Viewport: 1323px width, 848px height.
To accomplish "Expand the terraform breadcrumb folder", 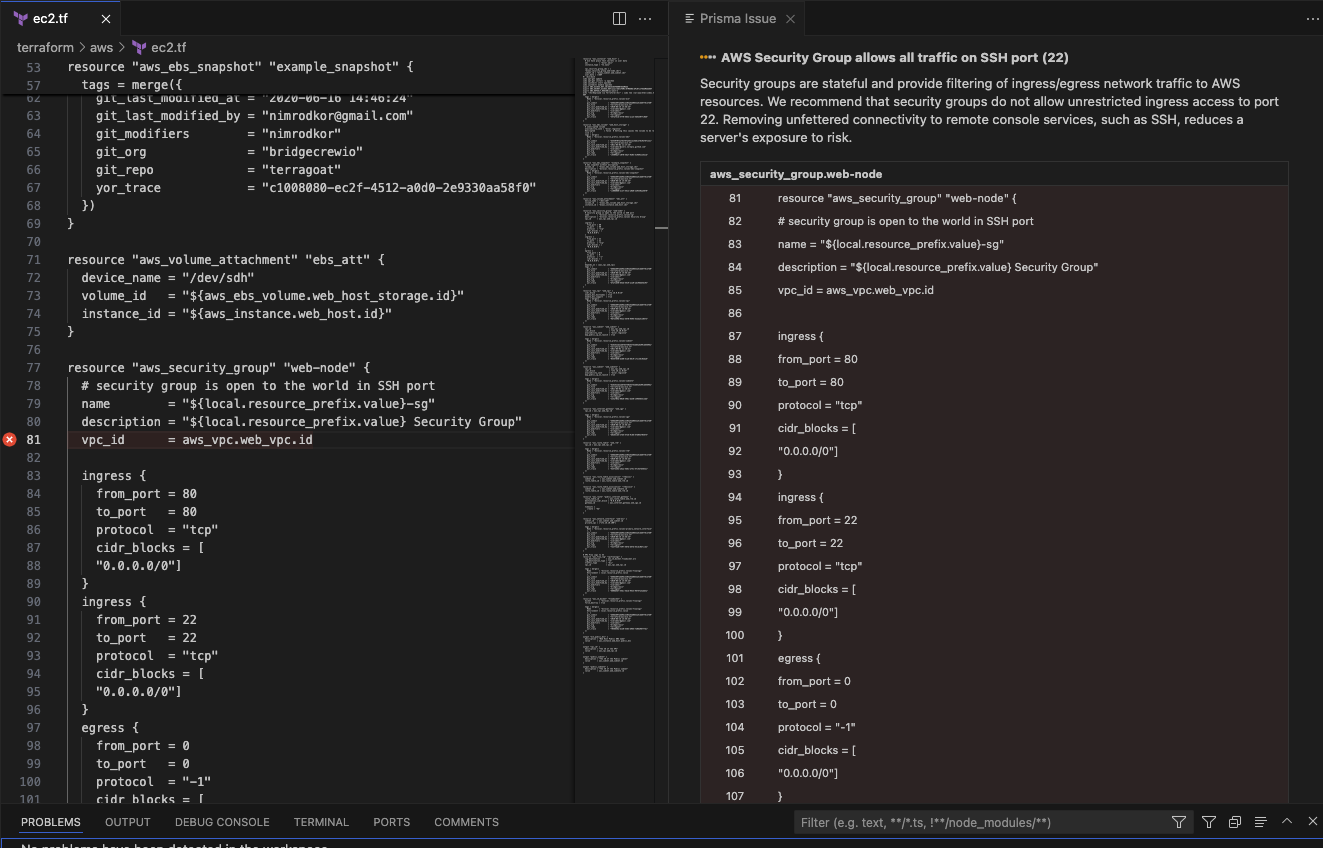I will 45,47.
